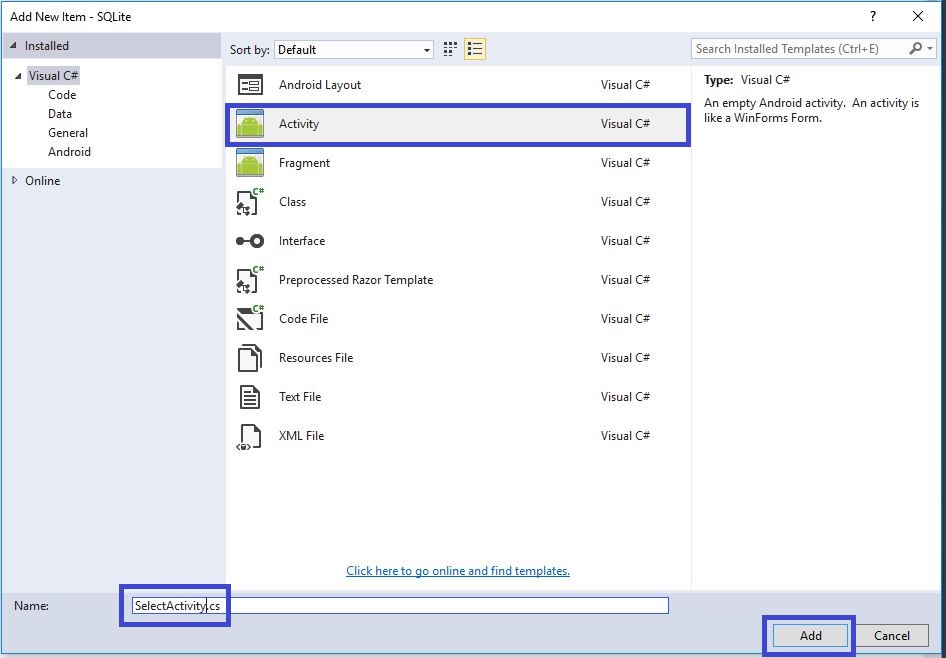Click the Name input field
This screenshot has height=658, width=946.
[x=400, y=606]
